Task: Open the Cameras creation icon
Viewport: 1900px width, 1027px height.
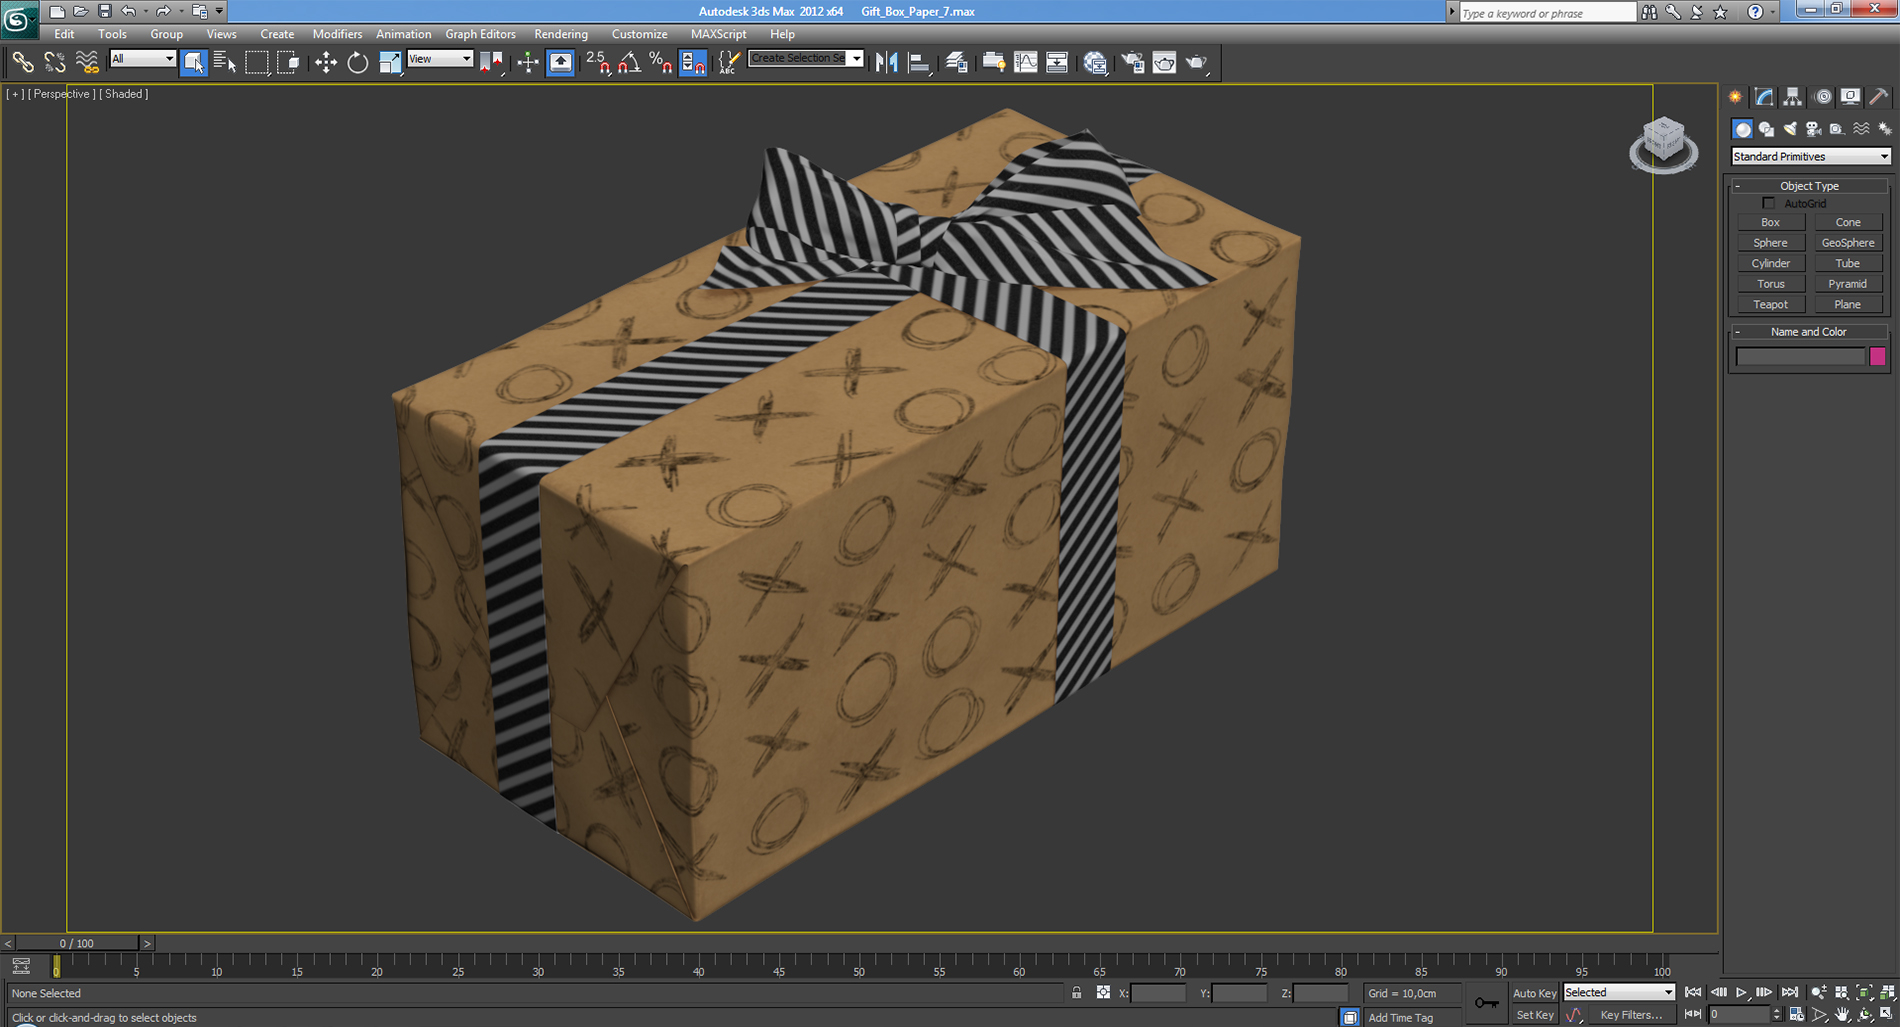Action: tap(1811, 129)
